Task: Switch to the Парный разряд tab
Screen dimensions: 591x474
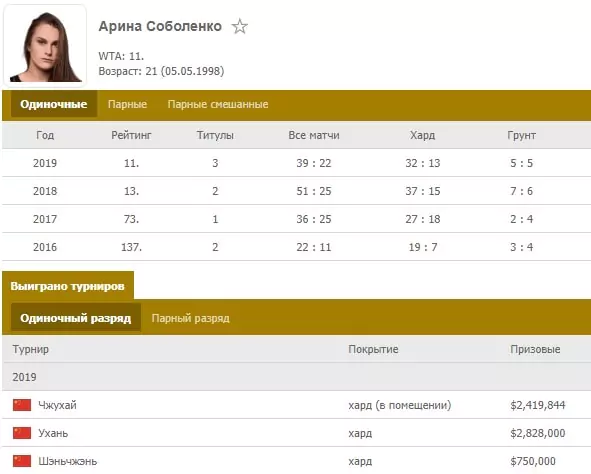Action: [190, 318]
